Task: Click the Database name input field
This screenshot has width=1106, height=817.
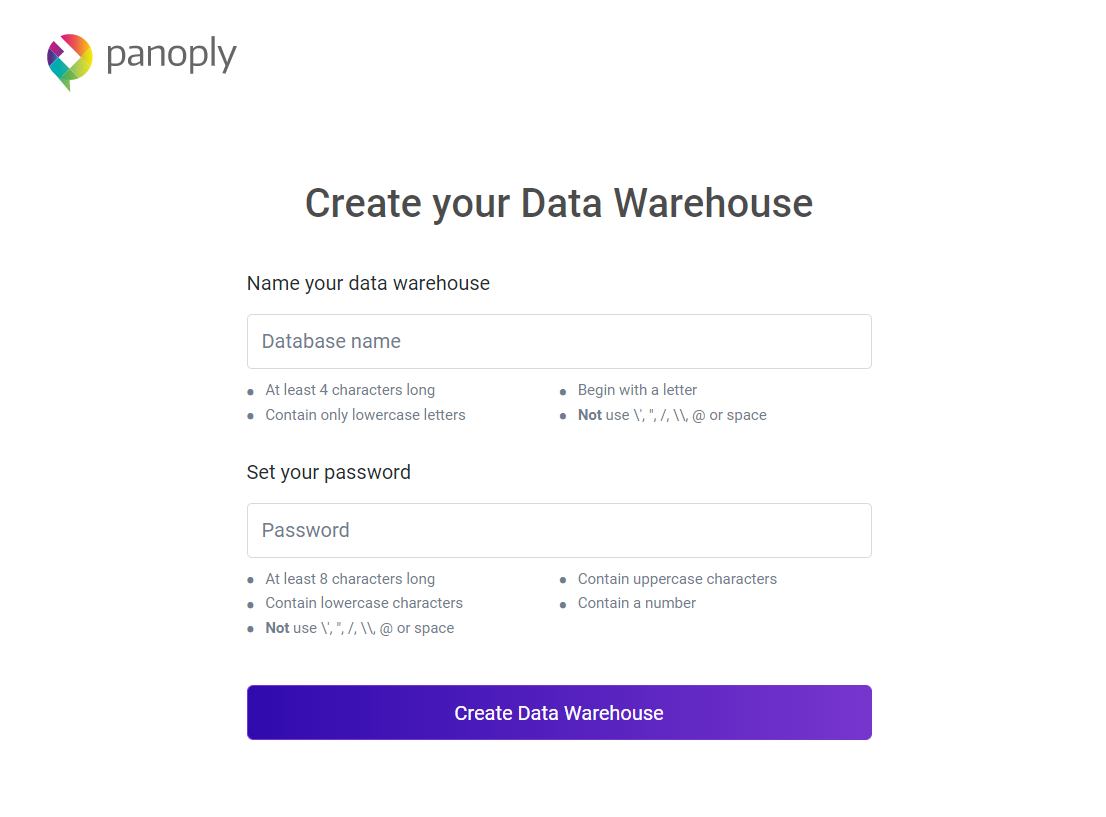Action: pyautogui.click(x=559, y=342)
